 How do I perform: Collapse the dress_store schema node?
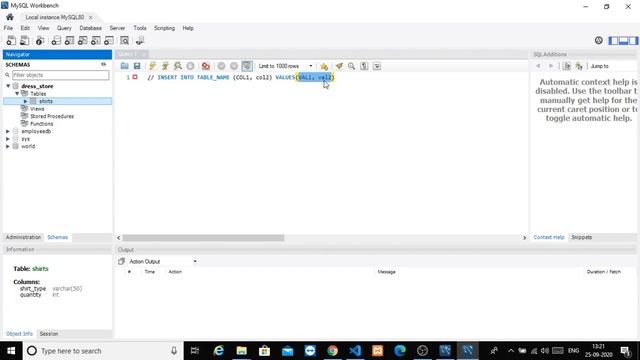pyautogui.click(x=8, y=86)
